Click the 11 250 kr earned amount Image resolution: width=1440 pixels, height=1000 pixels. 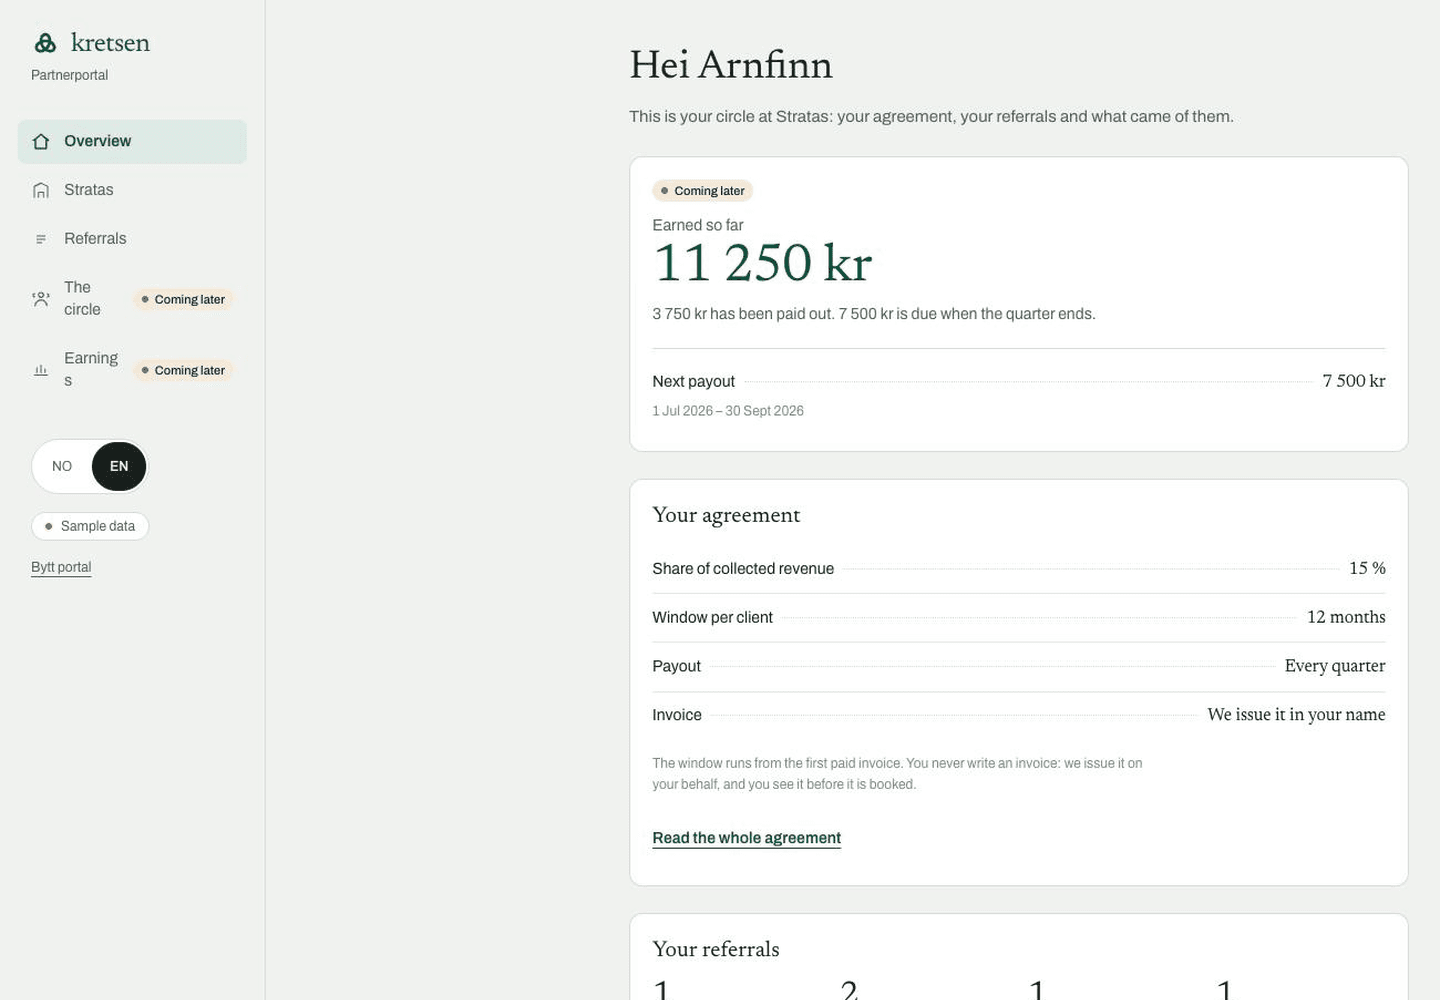(x=762, y=263)
